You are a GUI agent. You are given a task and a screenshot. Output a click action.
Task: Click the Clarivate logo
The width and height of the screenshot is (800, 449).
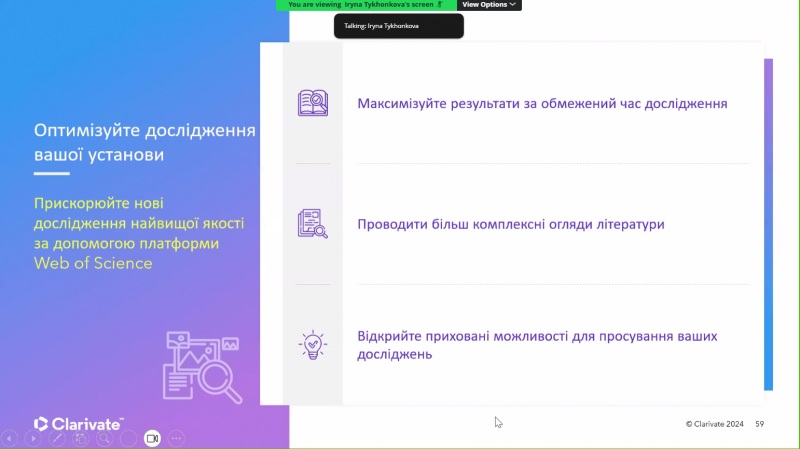point(79,424)
